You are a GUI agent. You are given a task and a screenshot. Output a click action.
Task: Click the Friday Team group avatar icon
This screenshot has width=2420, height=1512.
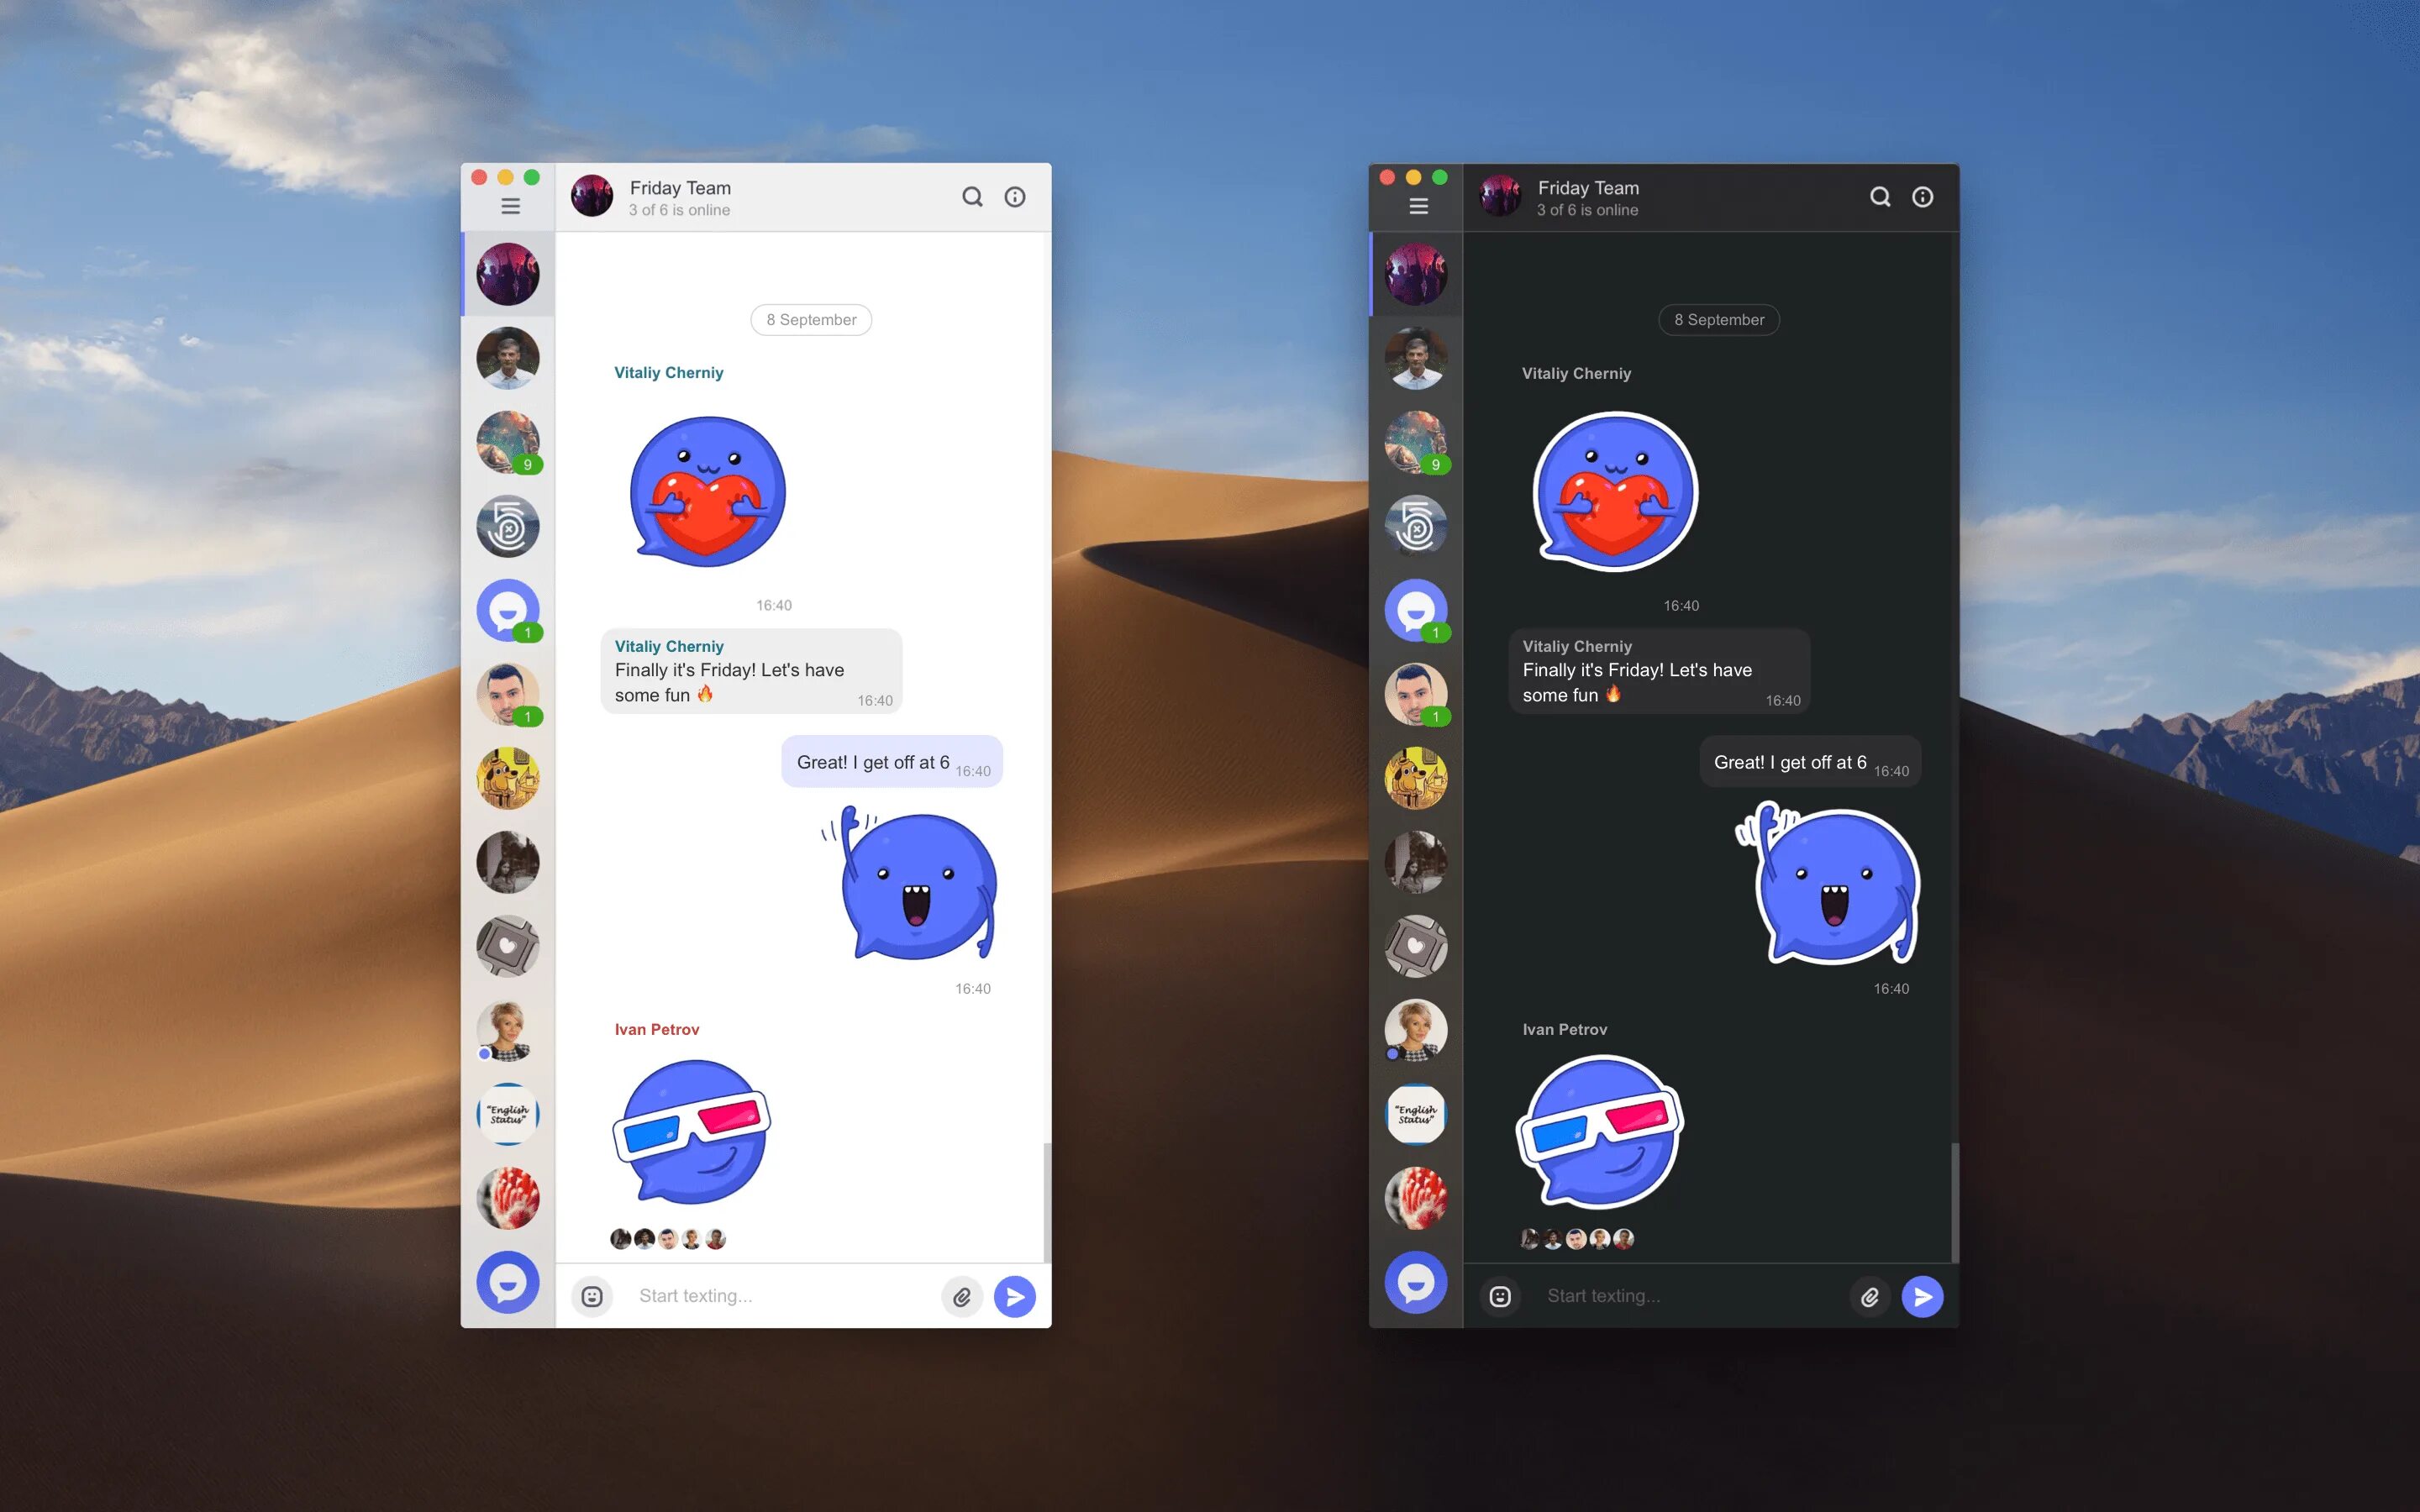[x=592, y=197]
